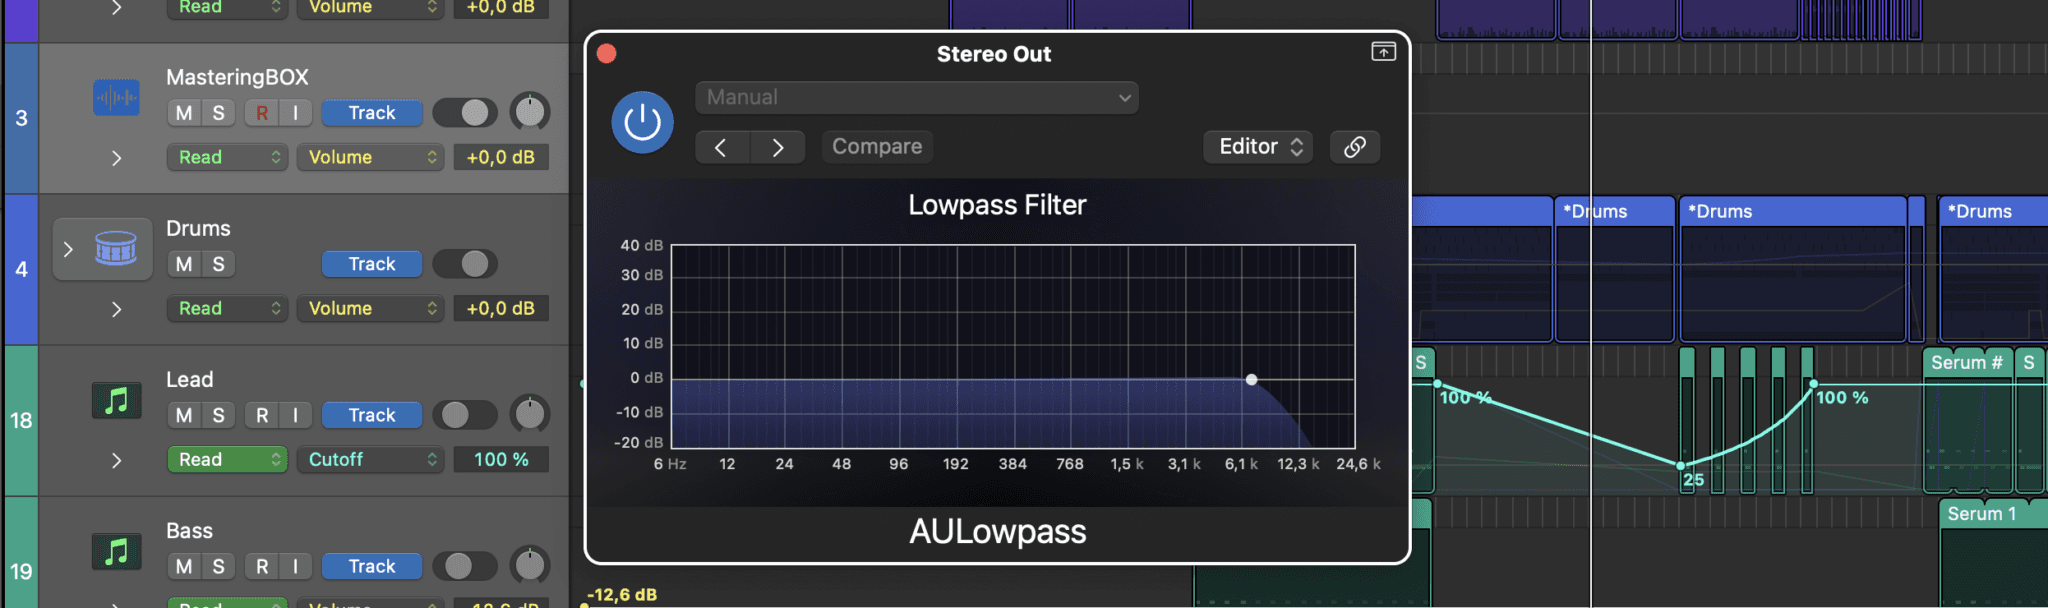
Task: Open the Manual preset dropdown
Action: point(916,98)
